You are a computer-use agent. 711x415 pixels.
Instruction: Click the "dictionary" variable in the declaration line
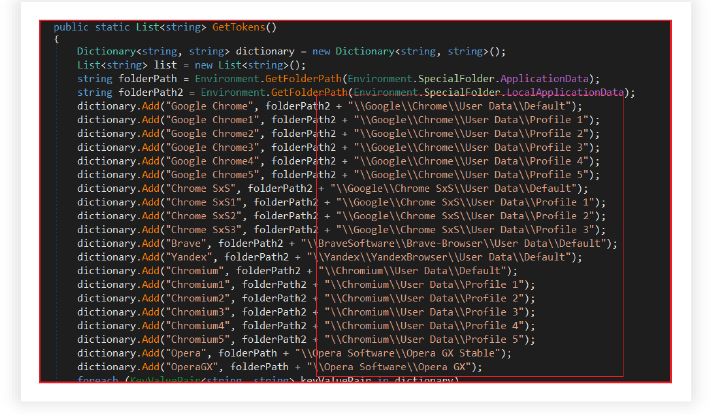tap(265, 51)
